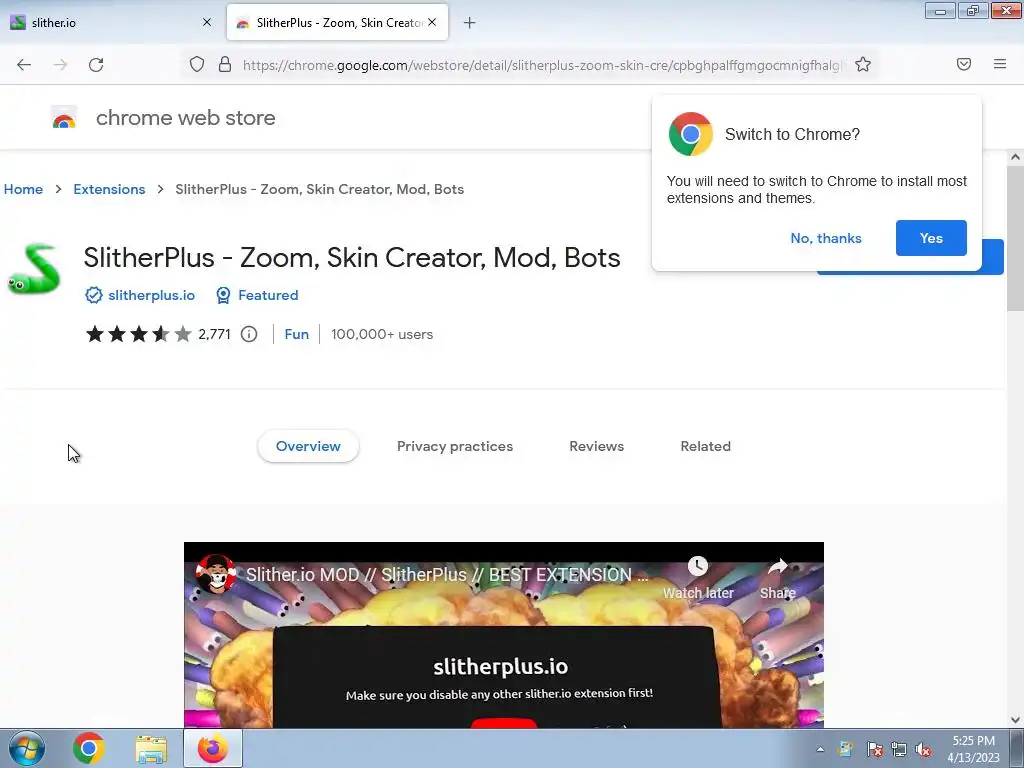This screenshot has width=1024, height=768.
Task: Click the green snake extension icon
Action: pos(34,268)
